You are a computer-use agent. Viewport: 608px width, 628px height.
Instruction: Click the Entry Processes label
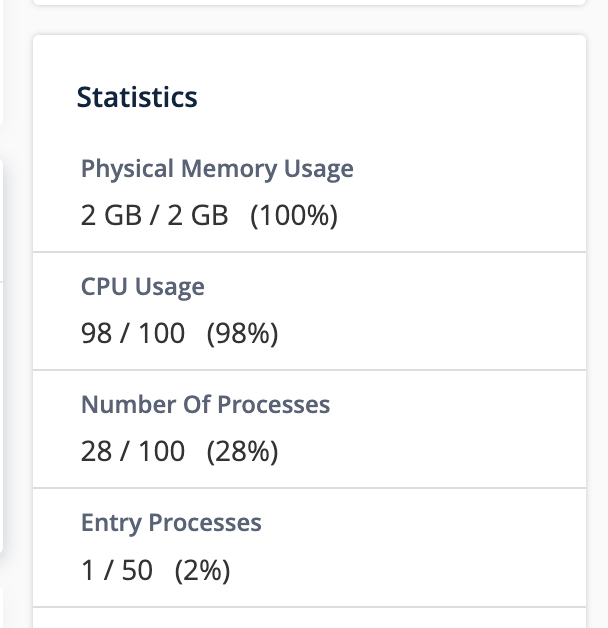pos(171,523)
